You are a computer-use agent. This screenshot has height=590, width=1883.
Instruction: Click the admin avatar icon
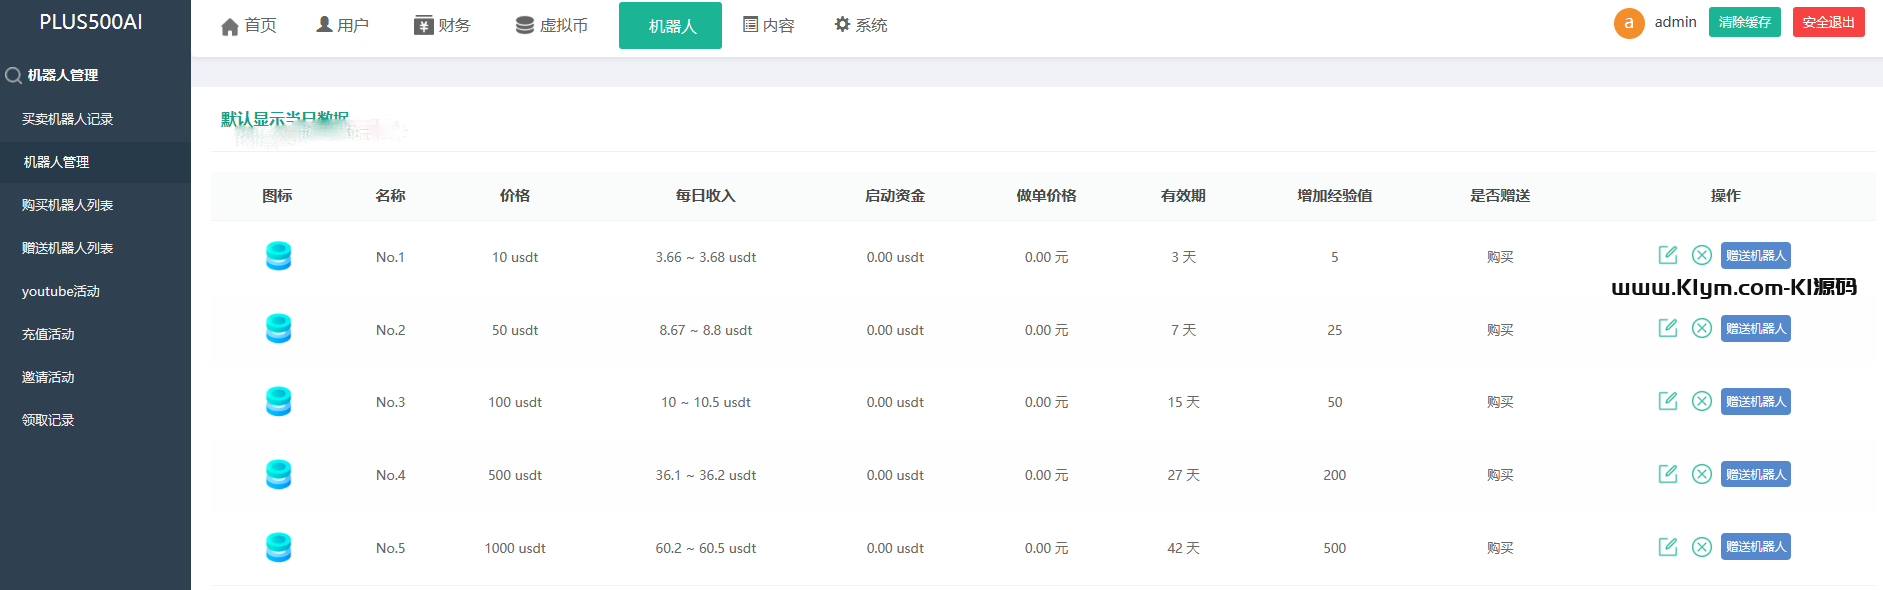pos(1628,23)
